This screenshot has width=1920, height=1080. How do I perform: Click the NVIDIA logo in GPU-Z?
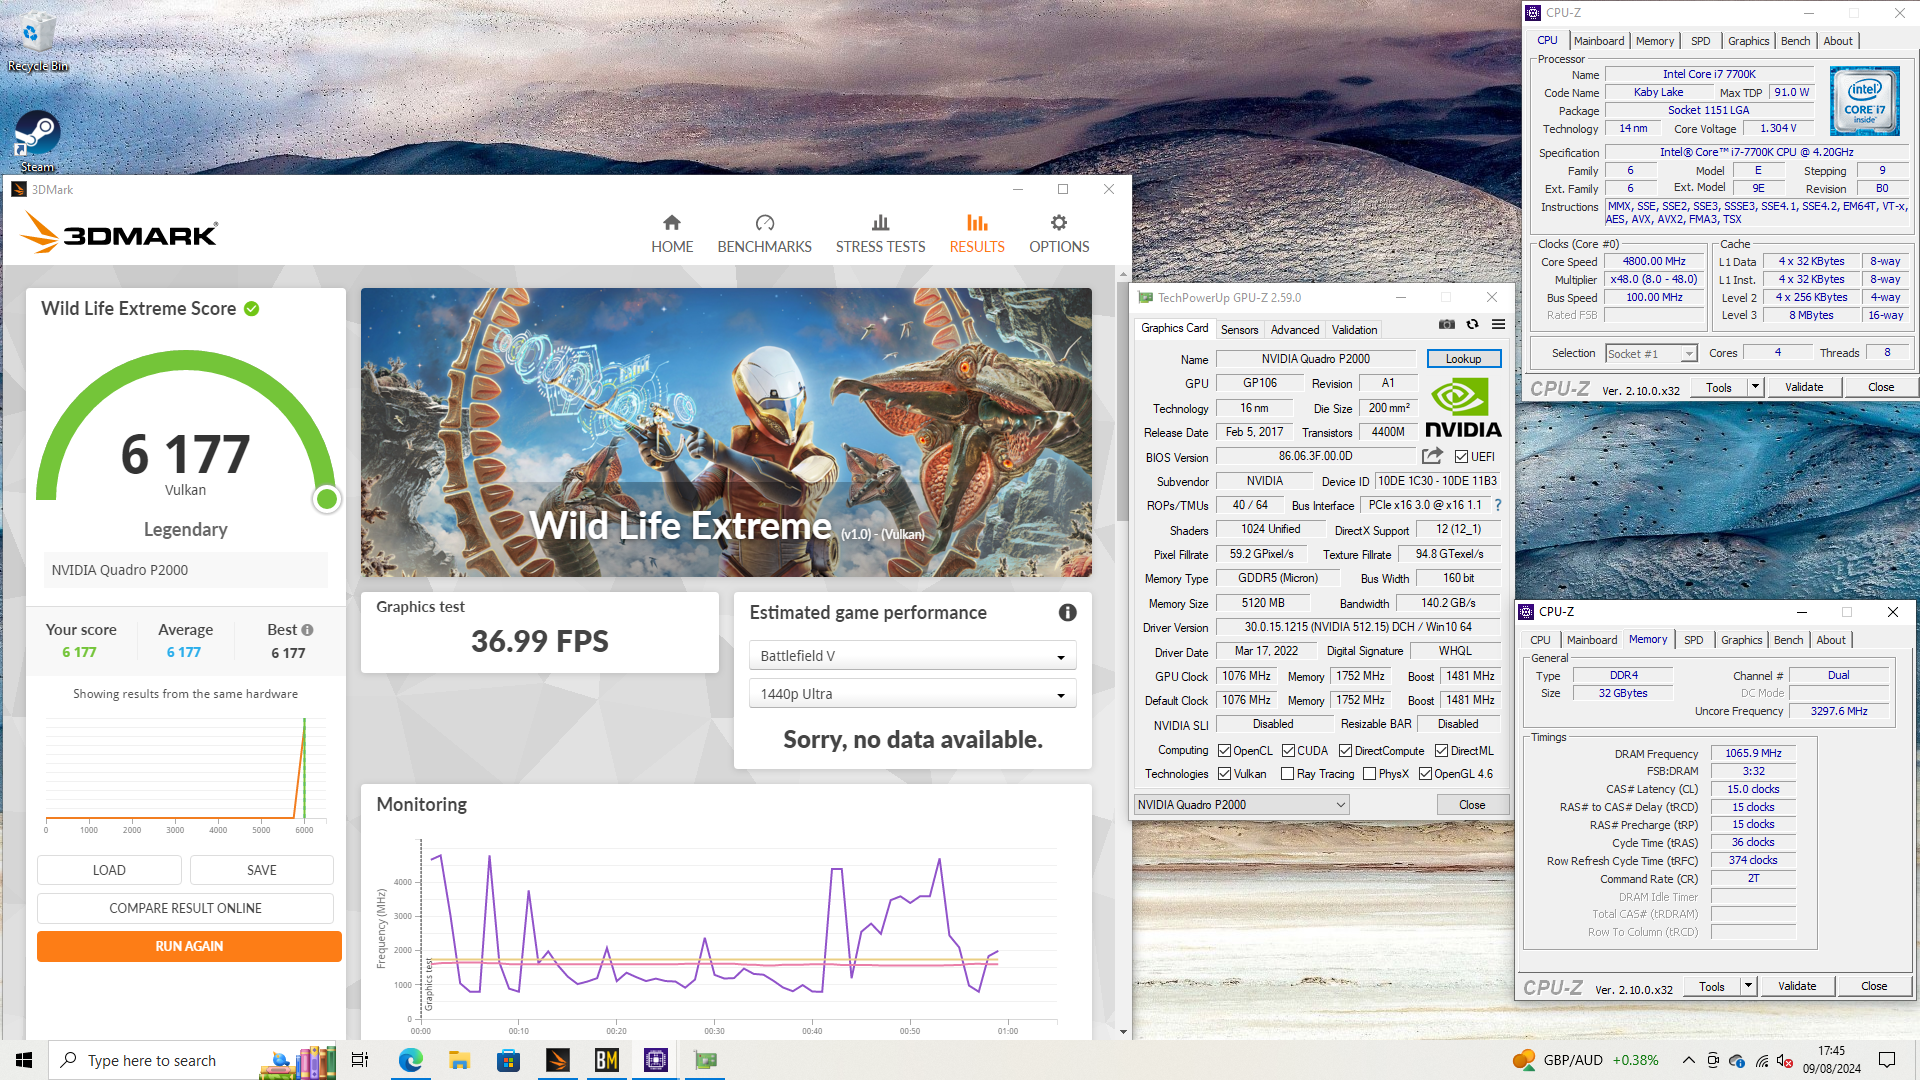1462,408
